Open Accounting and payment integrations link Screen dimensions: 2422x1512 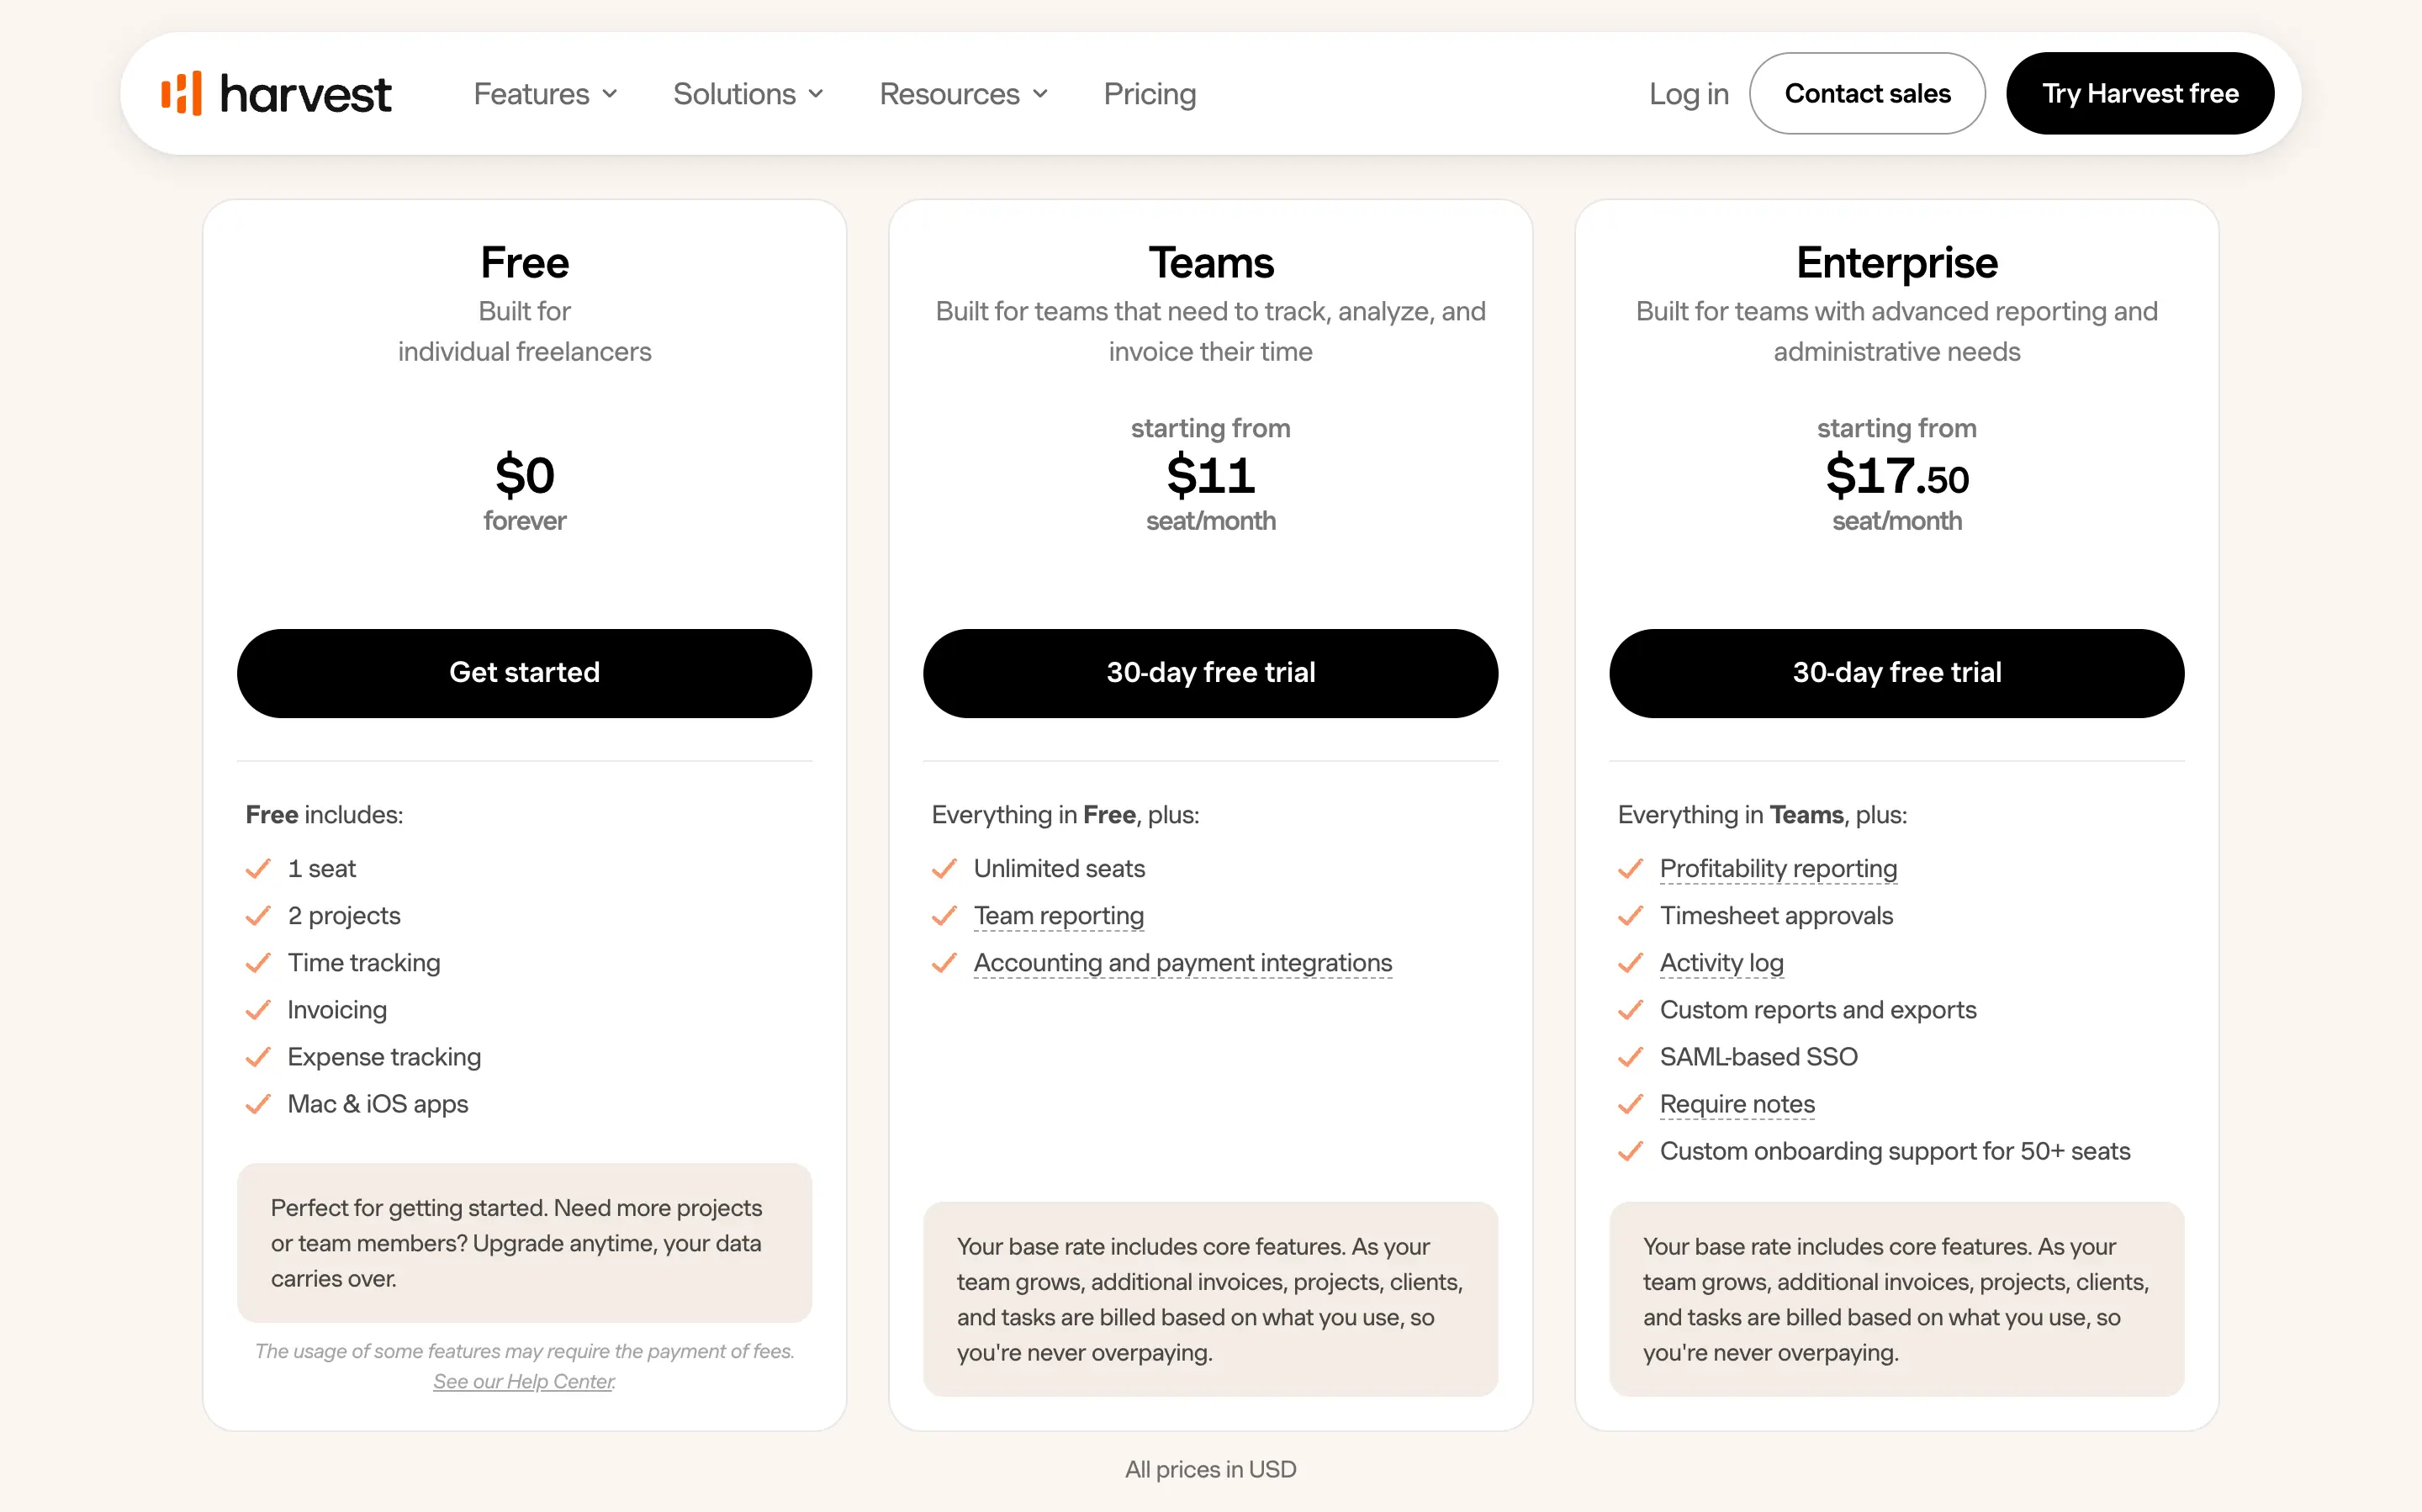point(1183,963)
